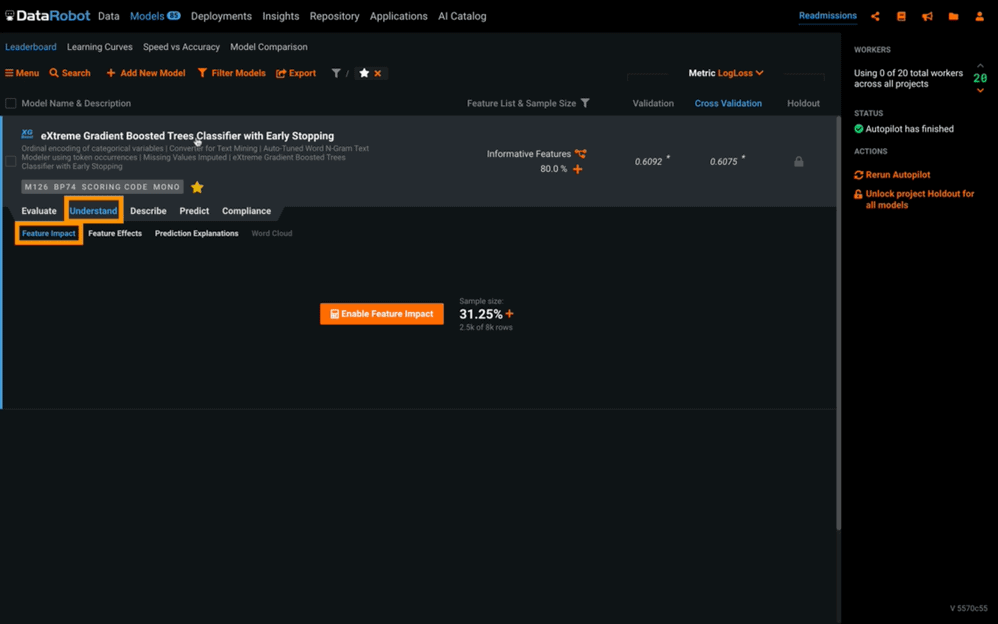Screen dimensions: 998x624
Task: Click the Informative Features label
Action: (x=529, y=153)
